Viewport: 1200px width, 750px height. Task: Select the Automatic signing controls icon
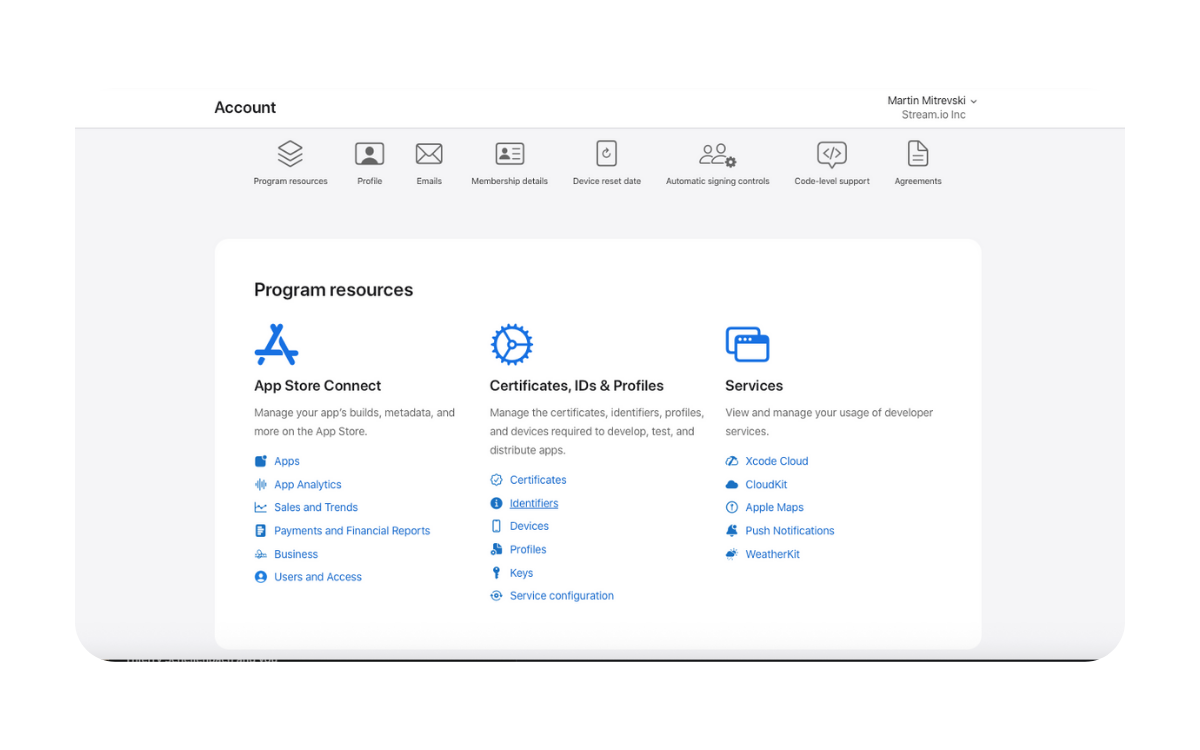pos(718,154)
